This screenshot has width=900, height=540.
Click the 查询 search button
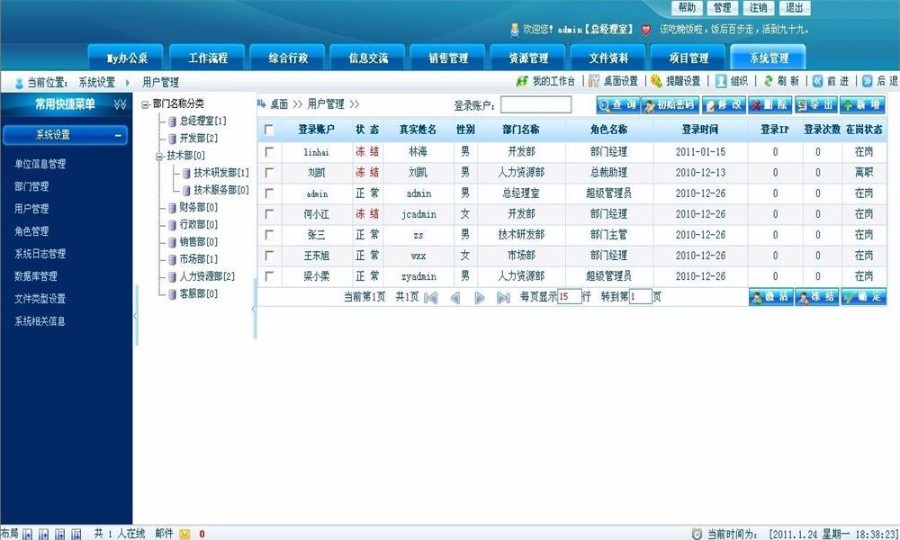618,105
